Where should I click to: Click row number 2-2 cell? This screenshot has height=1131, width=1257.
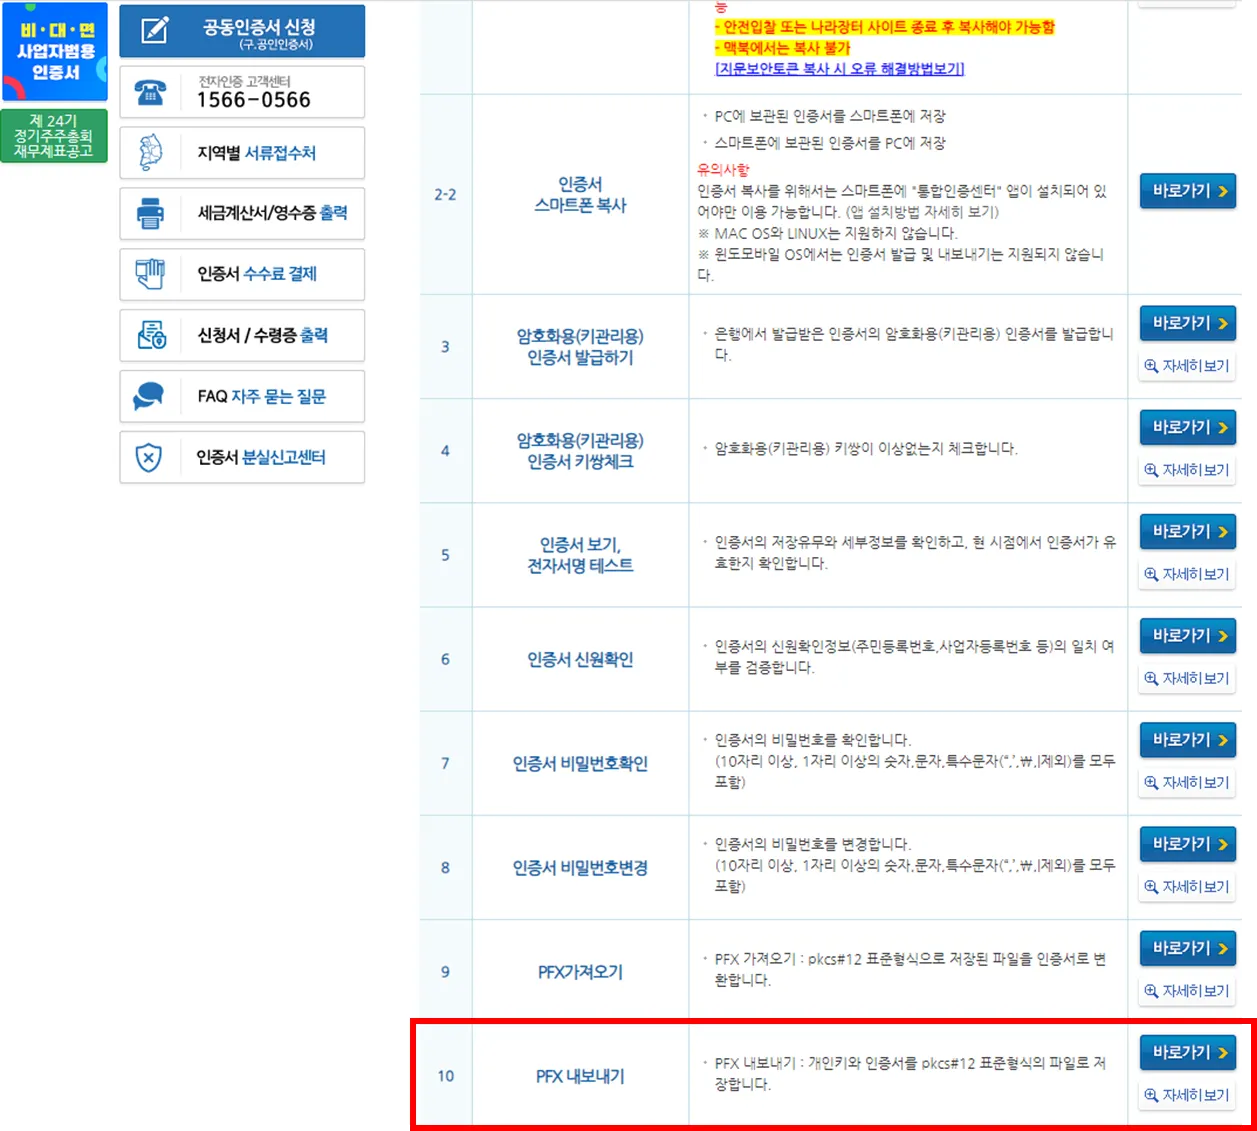tap(445, 195)
